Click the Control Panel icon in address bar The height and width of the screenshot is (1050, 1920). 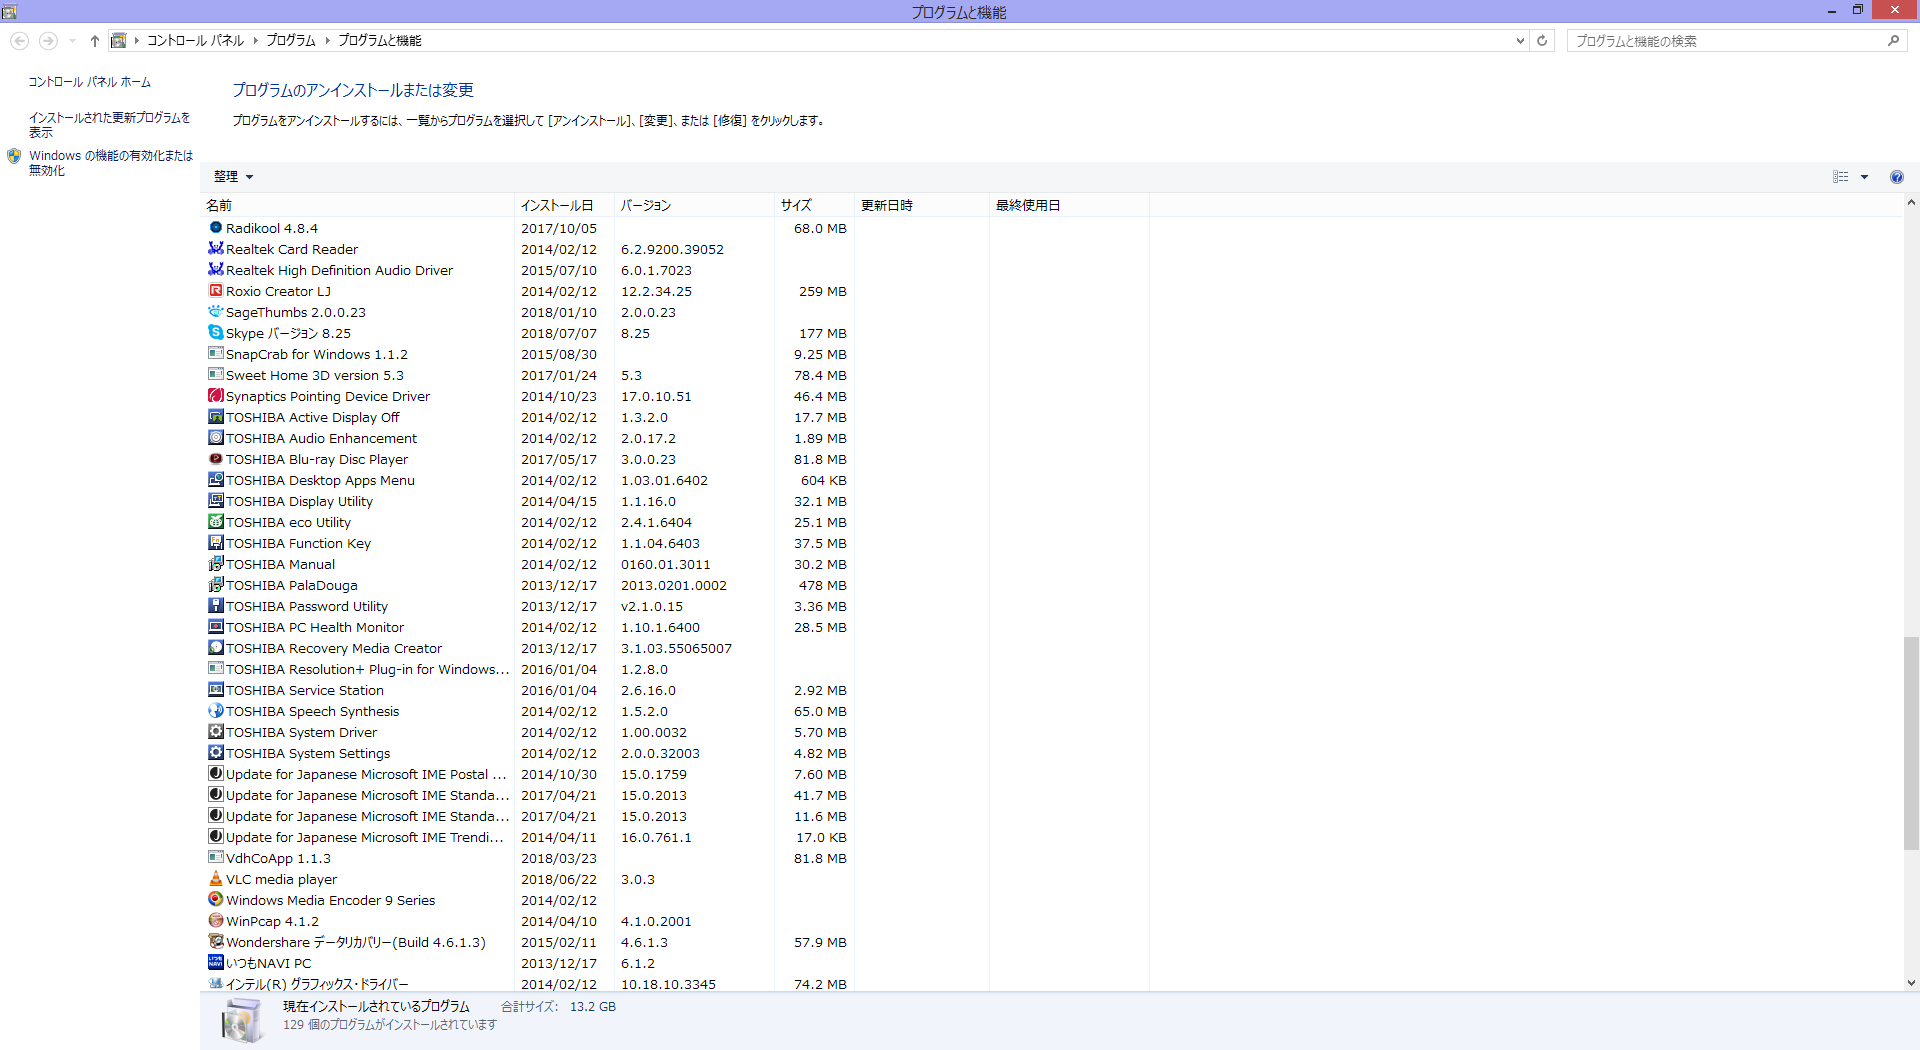(x=118, y=41)
